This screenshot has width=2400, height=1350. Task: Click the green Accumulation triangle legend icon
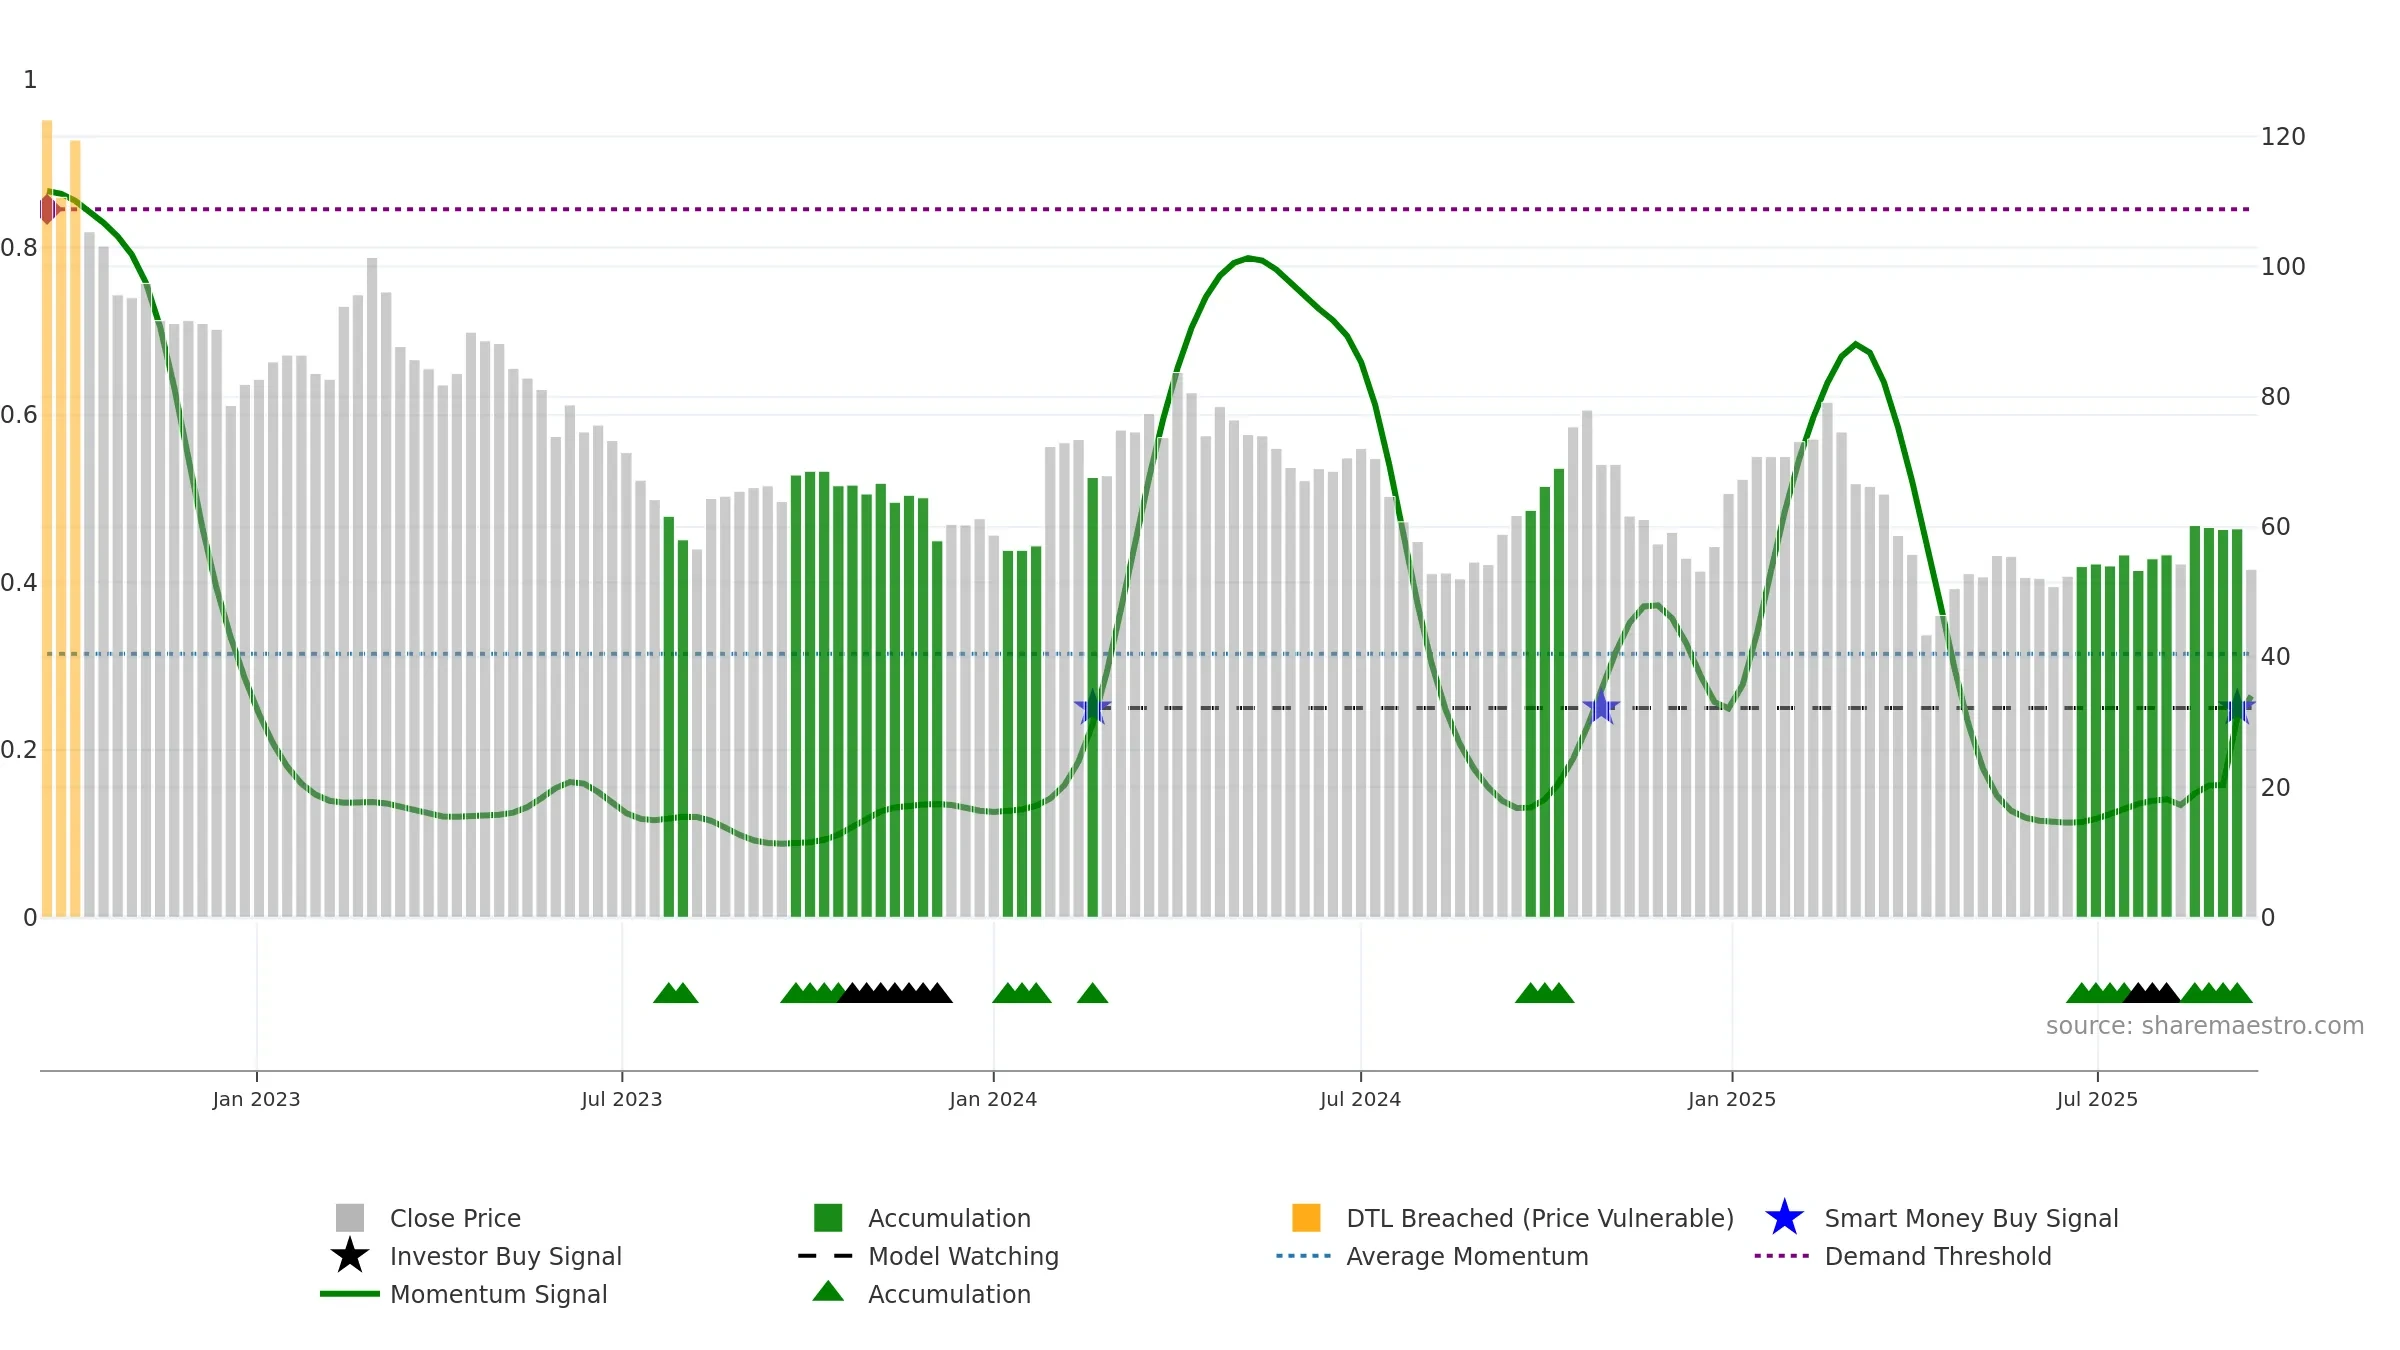[x=828, y=1292]
